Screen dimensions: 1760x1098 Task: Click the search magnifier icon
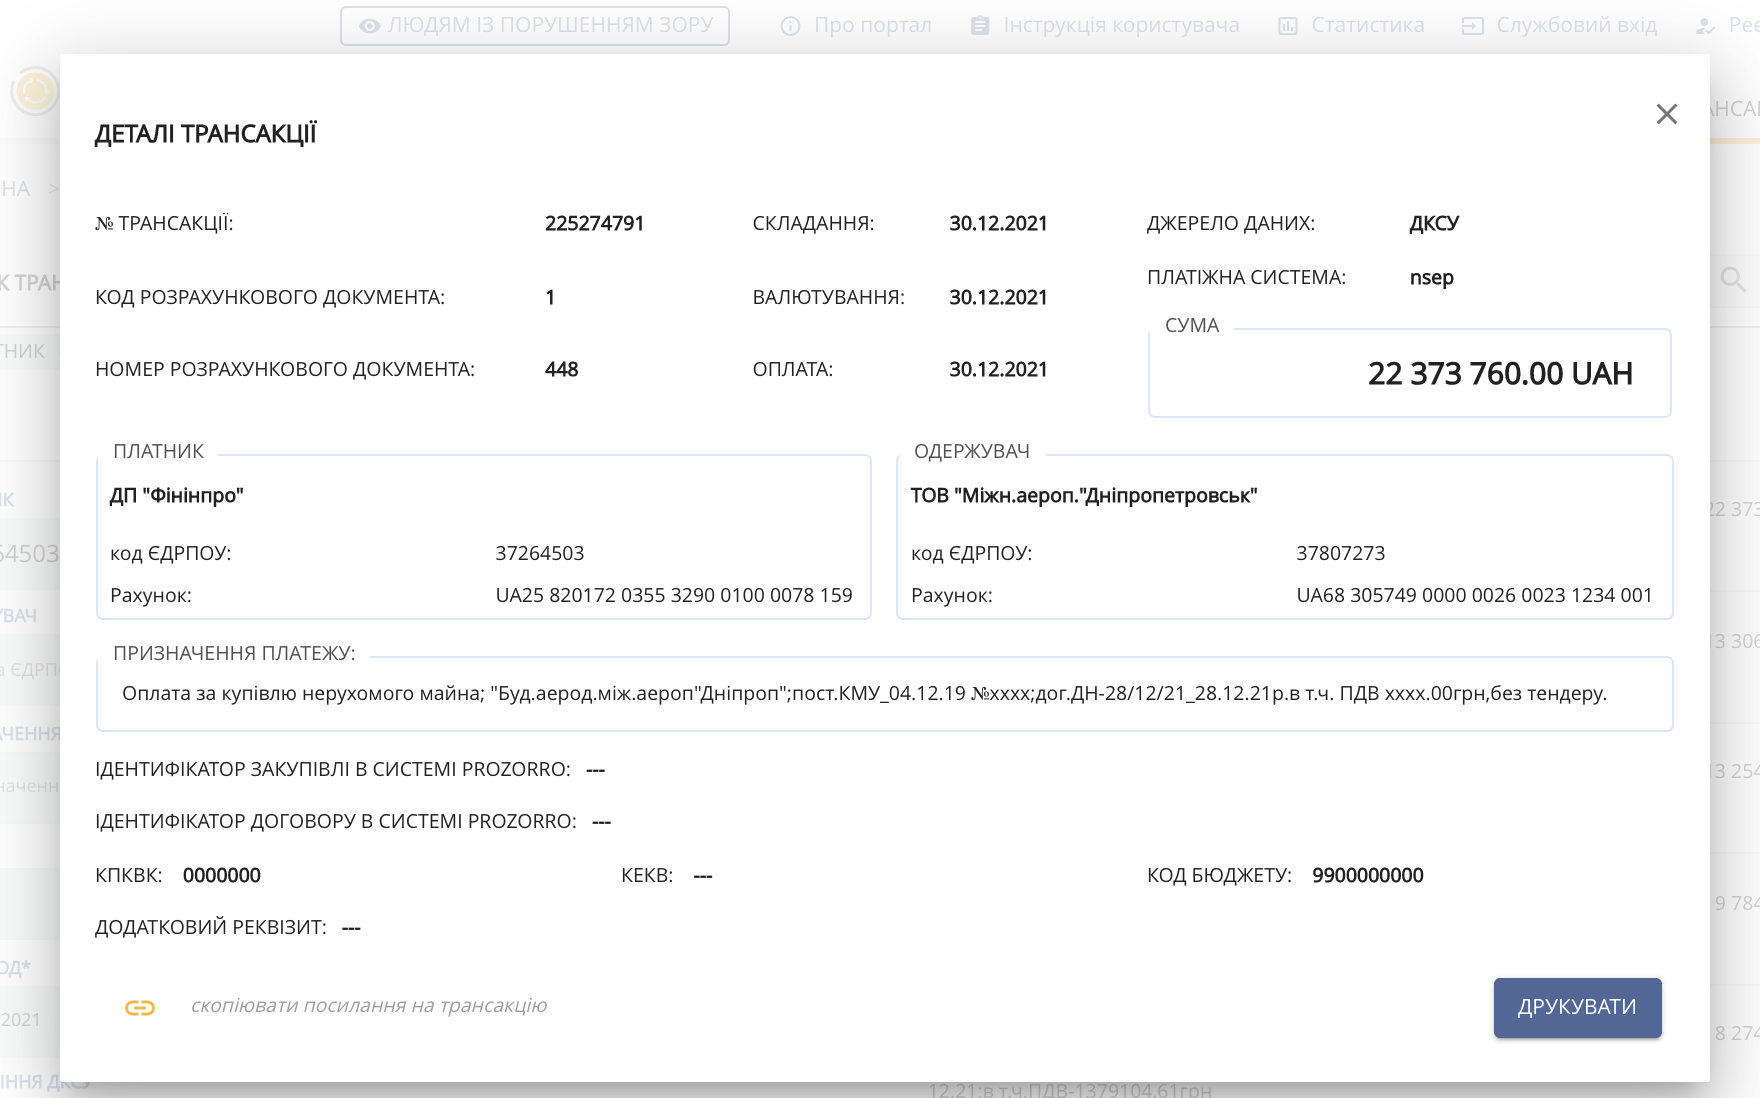[1733, 280]
